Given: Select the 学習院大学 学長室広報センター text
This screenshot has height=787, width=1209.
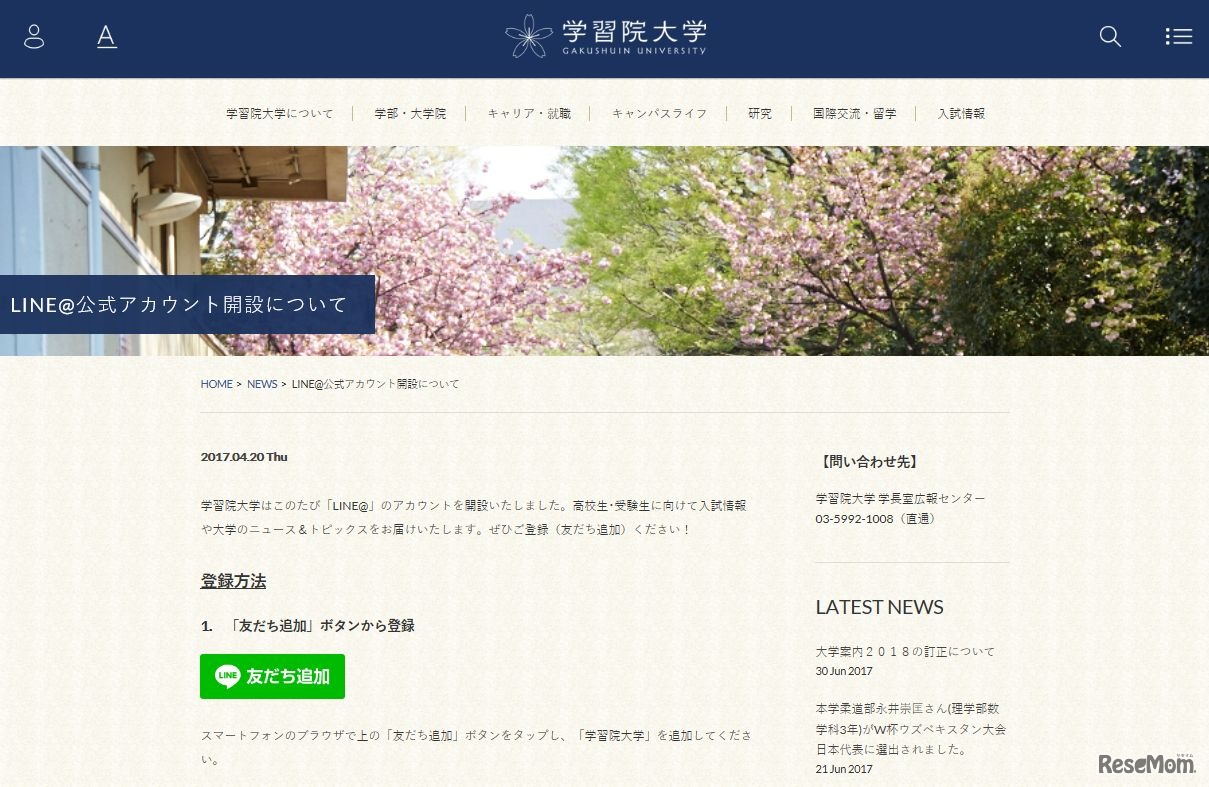Looking at the screenshot, I should (900, 498).
